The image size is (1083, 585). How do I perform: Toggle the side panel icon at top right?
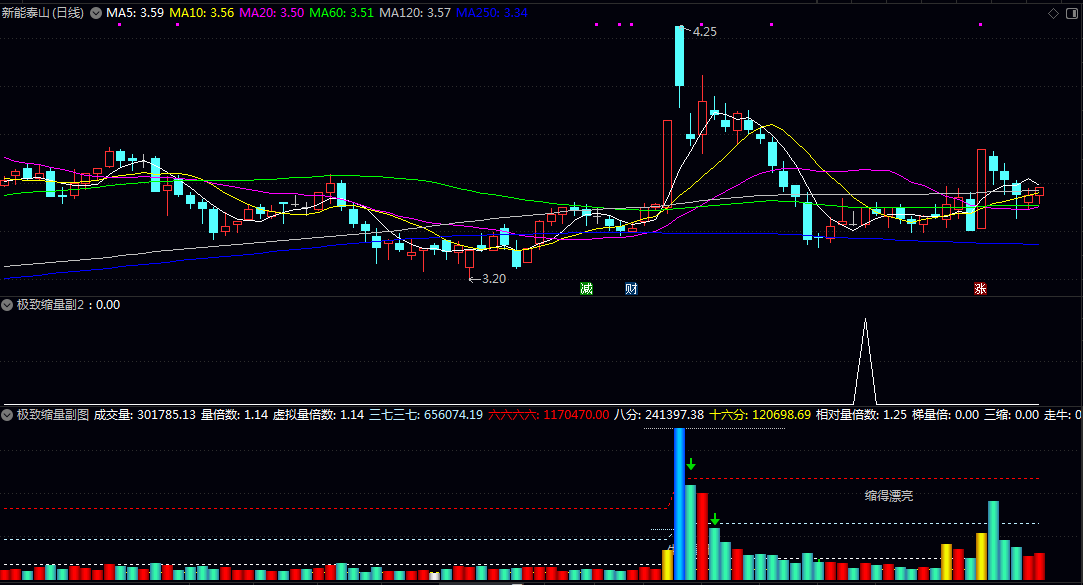point(1074,13)
